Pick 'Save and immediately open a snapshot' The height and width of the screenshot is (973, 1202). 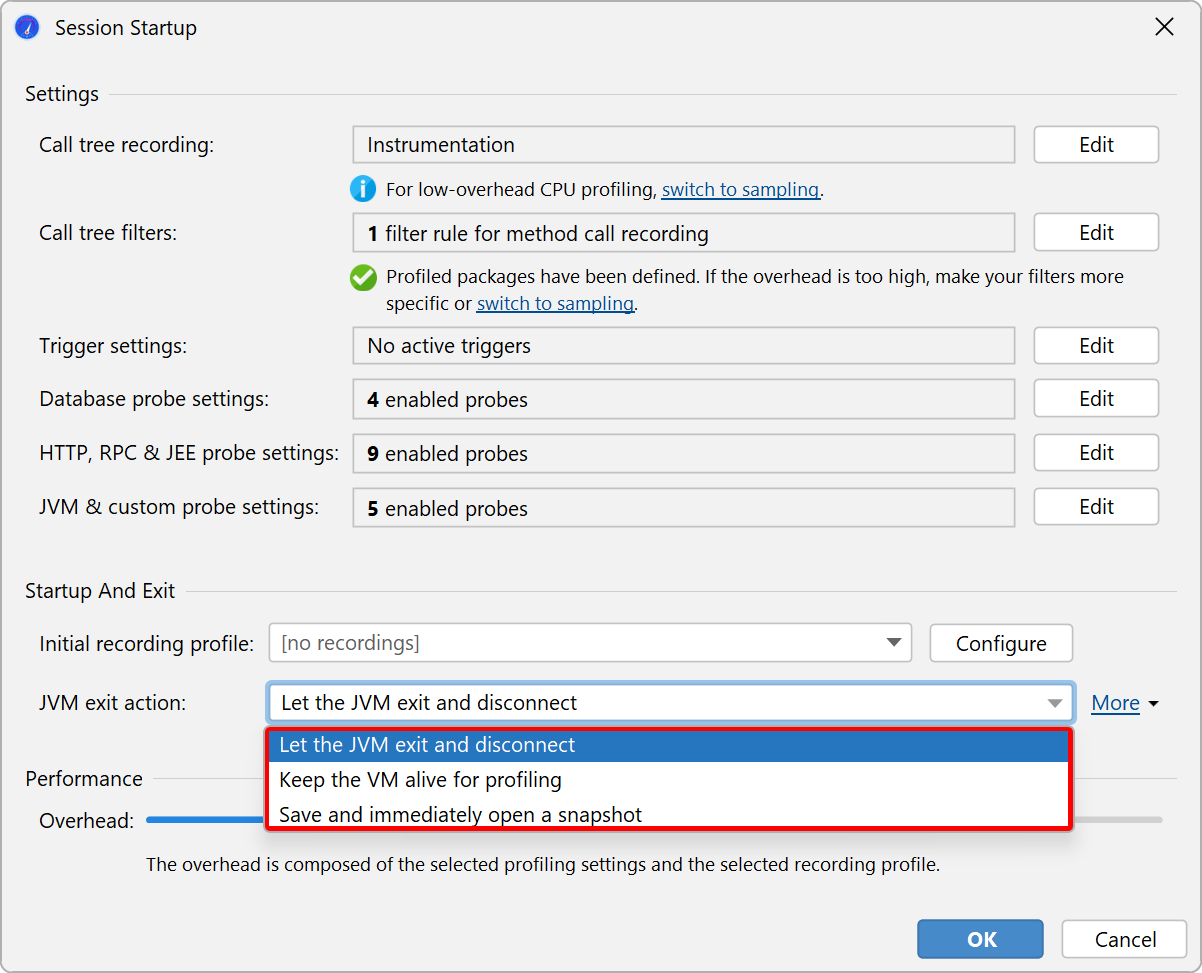(667, 814)
